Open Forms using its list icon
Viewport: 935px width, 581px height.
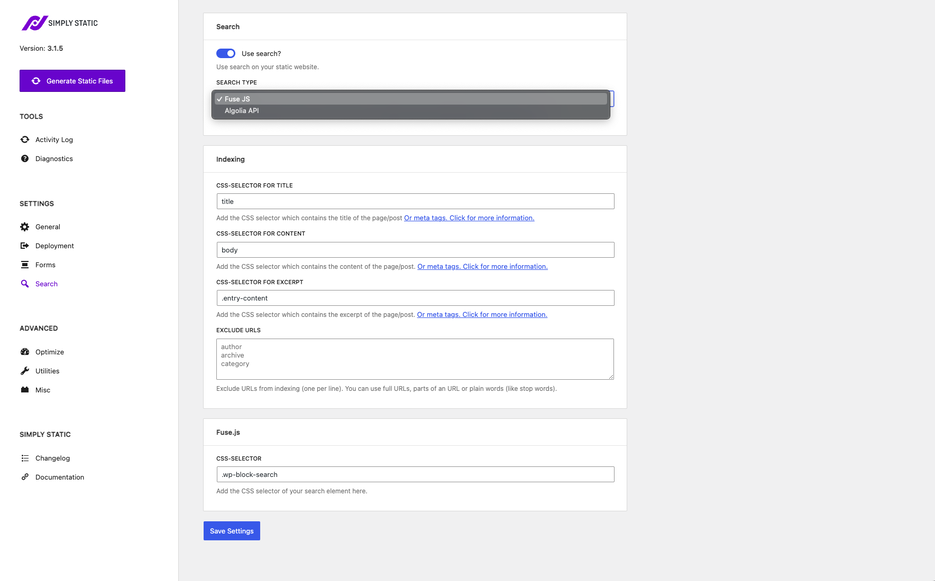(24, 264)
